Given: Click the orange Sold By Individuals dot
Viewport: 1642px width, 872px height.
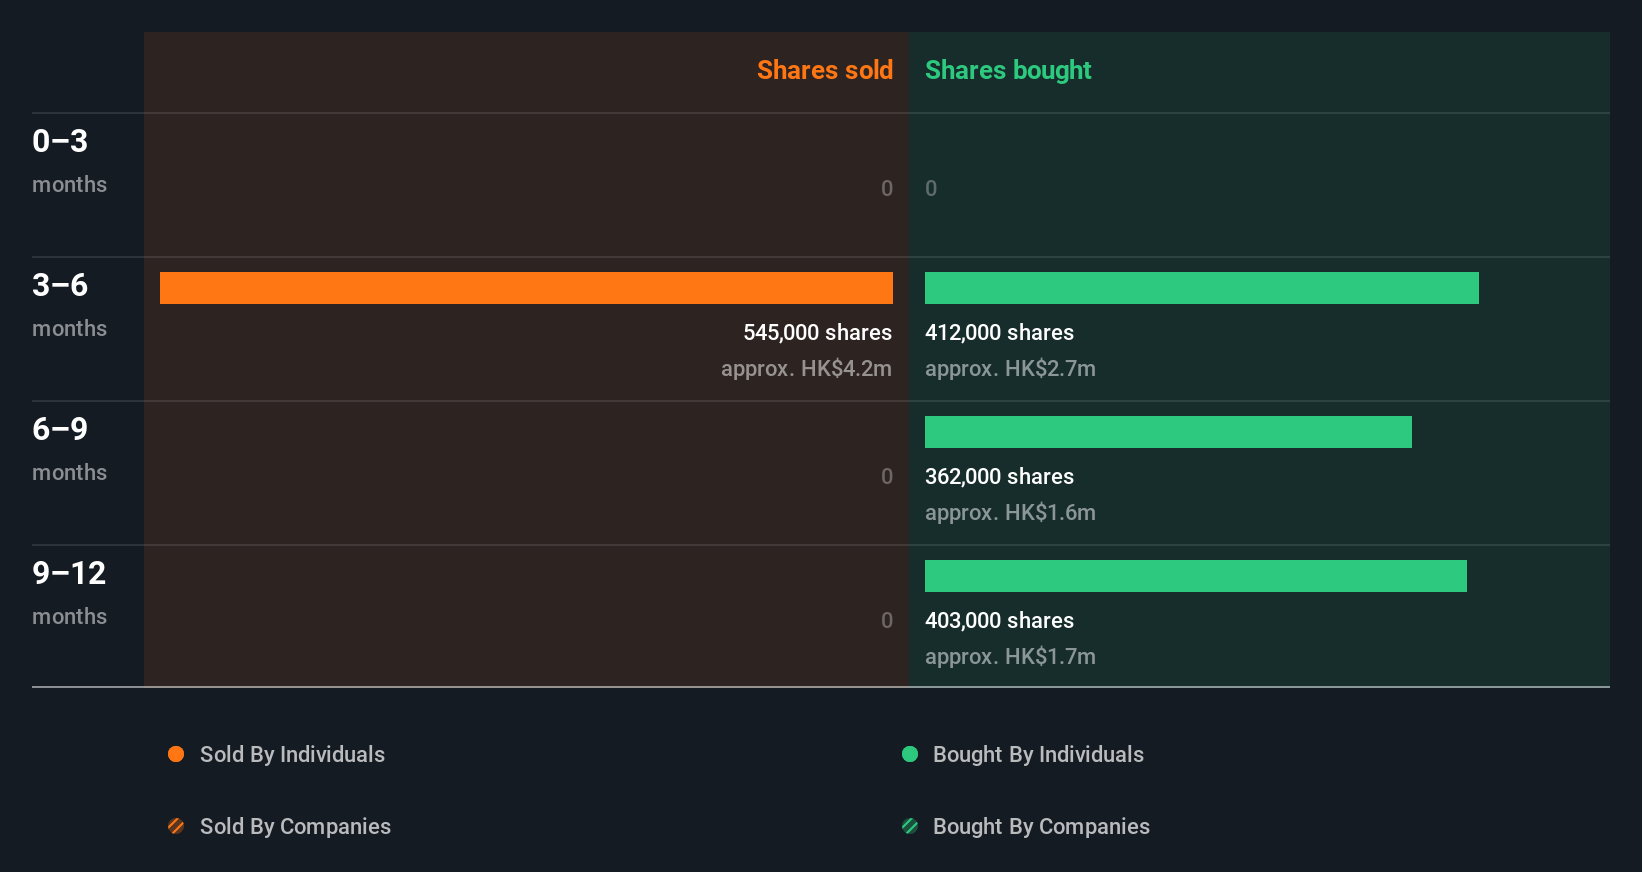Looking at the screenshot, I should point(176,754).
